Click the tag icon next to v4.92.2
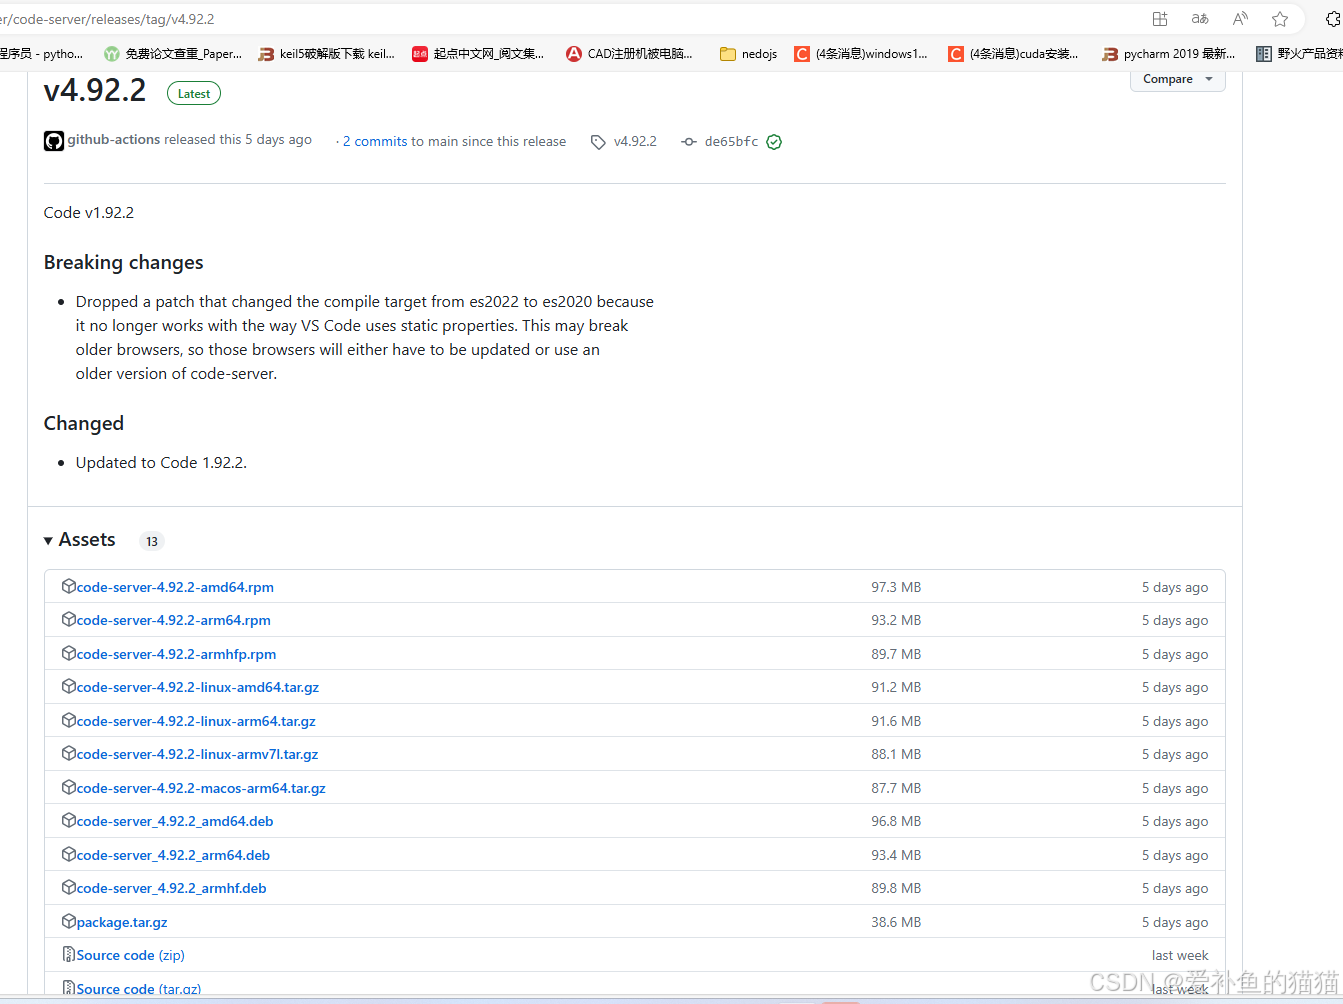This screenshot has height=1004, width=1343. (598, 142)
